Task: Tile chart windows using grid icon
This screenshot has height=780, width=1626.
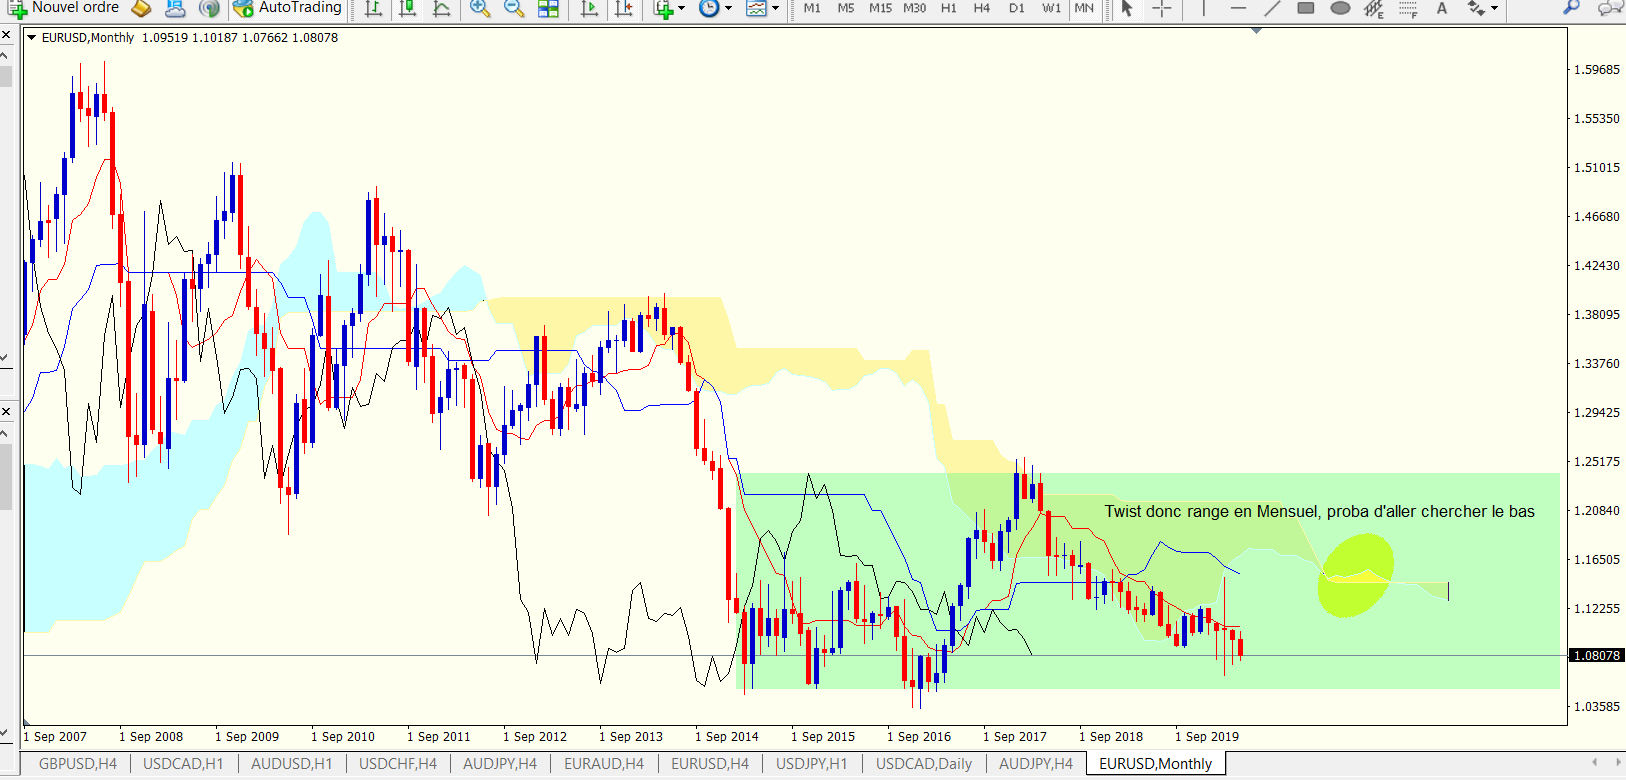Action: point(548,8)
